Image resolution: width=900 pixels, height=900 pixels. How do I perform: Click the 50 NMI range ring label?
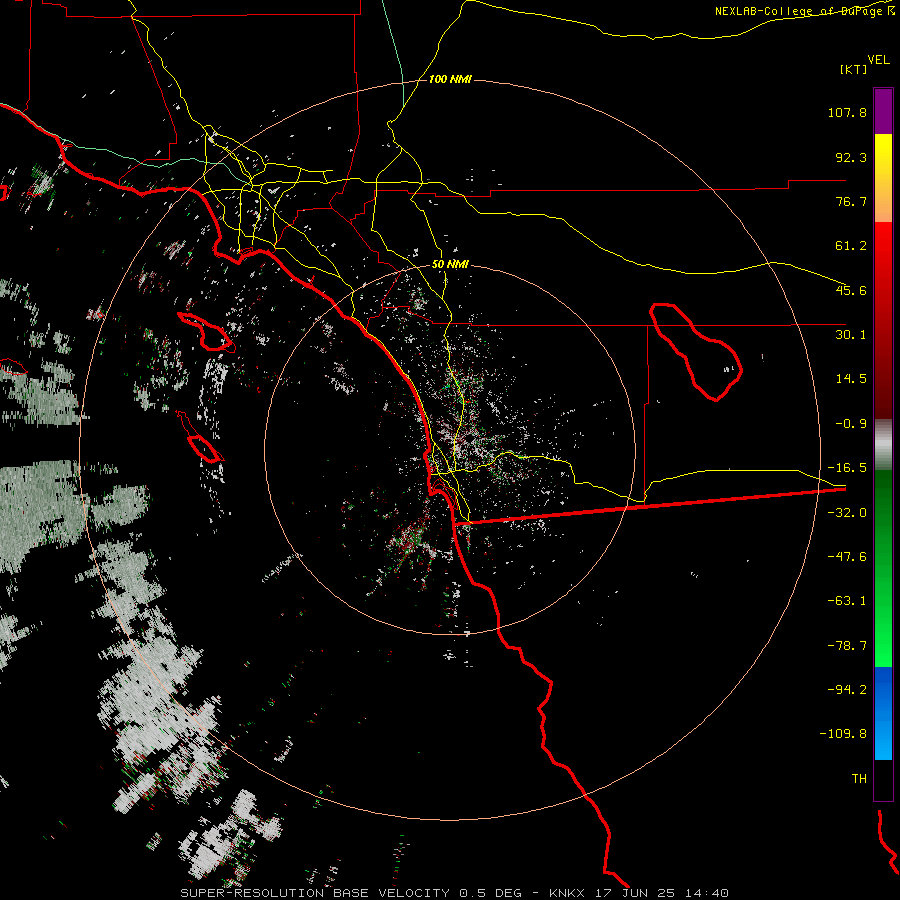point(450,265)
